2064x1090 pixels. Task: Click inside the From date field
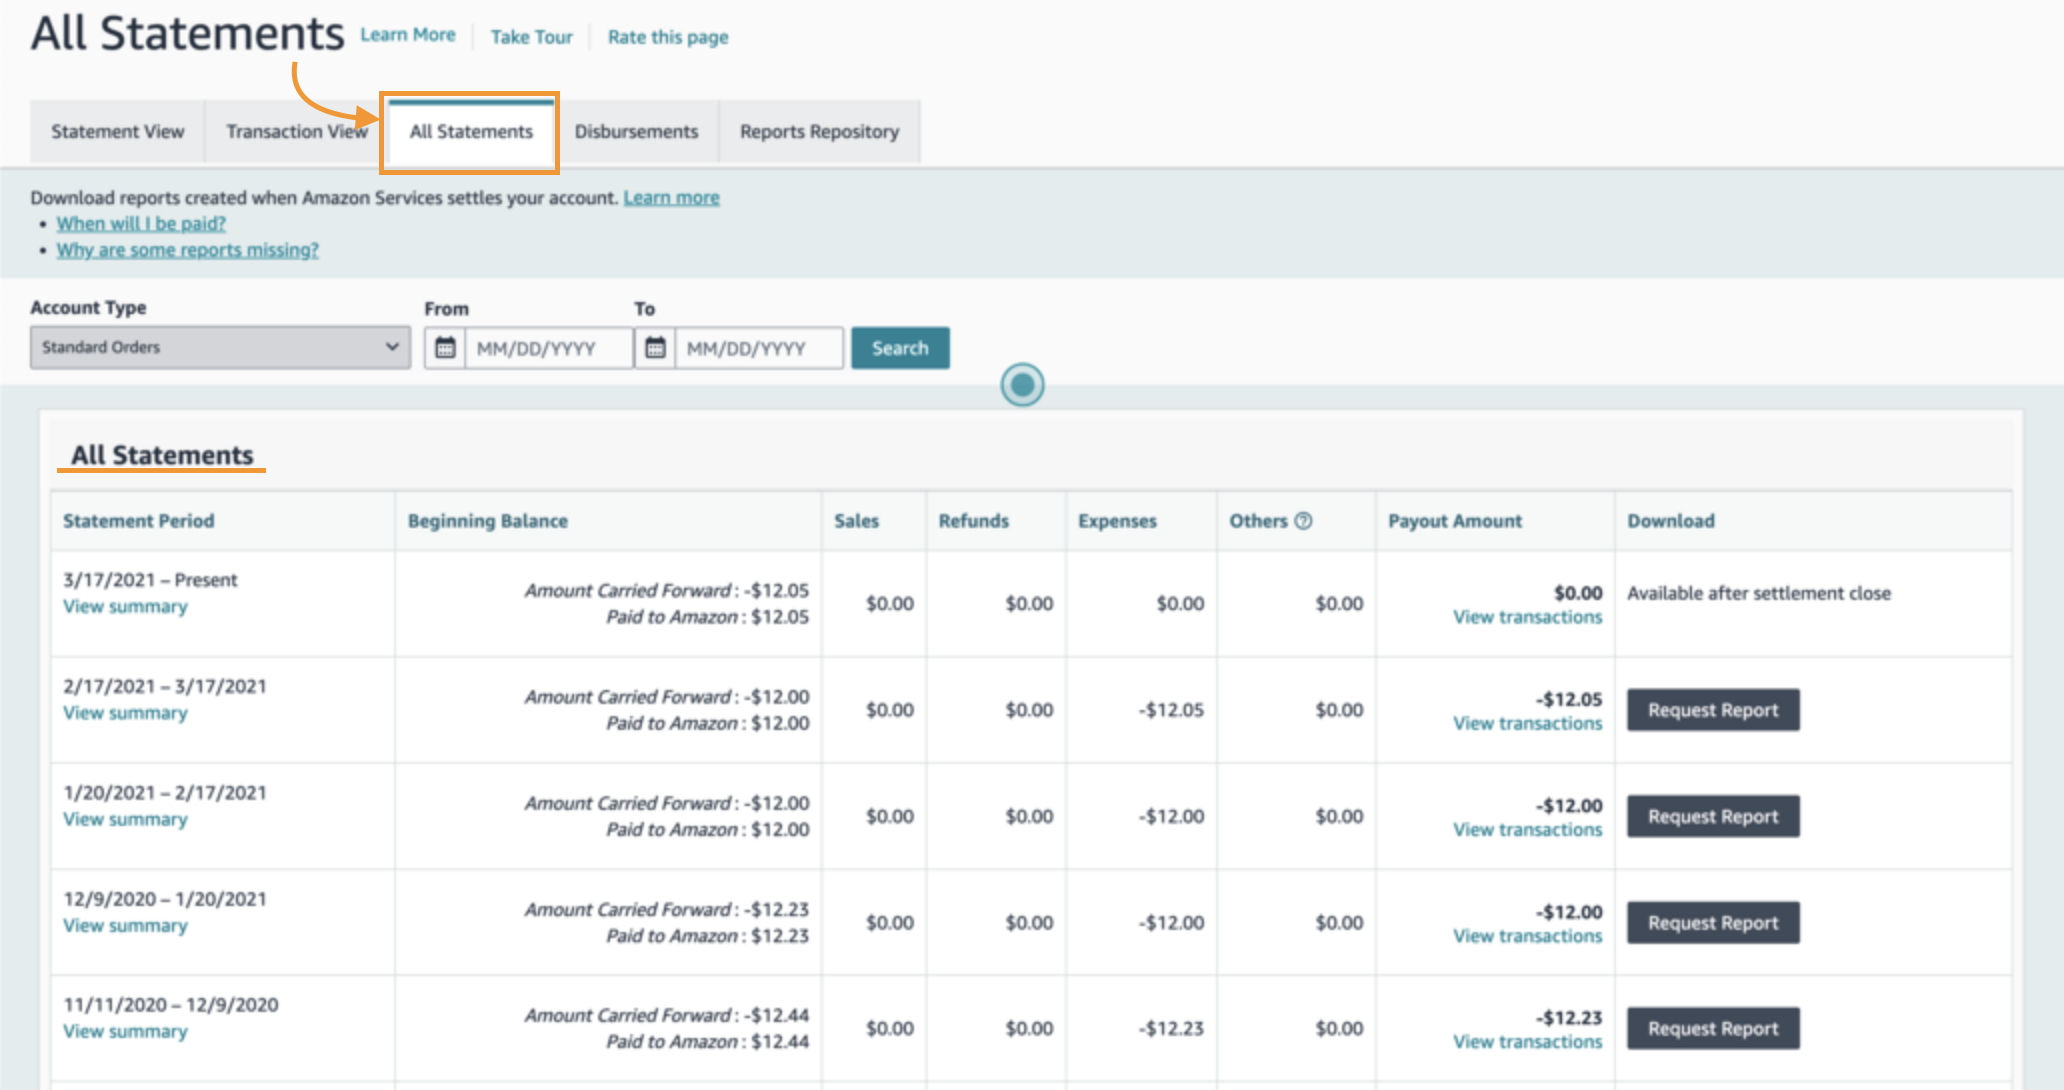(547, 348)
